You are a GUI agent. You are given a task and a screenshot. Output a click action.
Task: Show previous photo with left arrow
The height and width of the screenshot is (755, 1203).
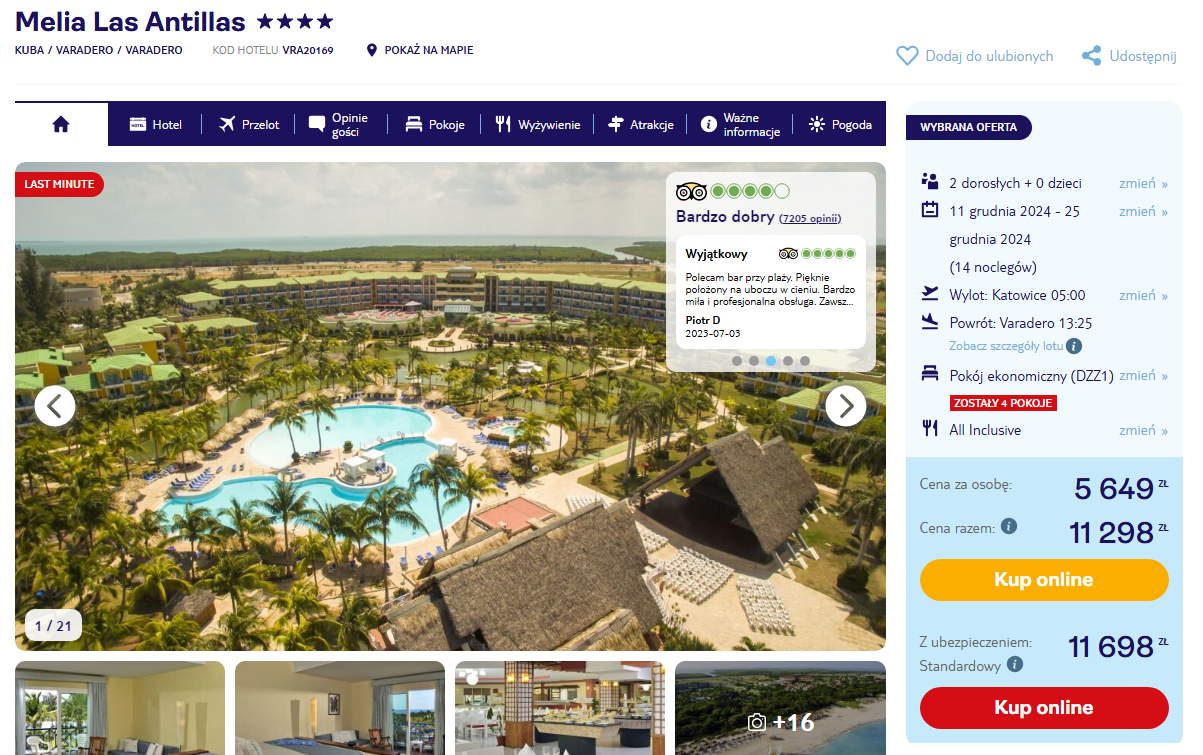(x=55, y=406)
